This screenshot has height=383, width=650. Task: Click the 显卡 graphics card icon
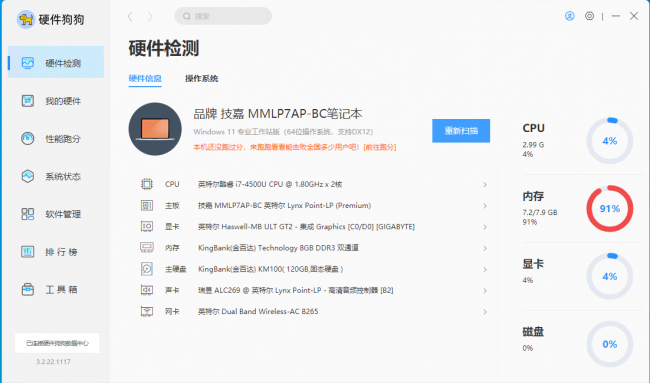pyautogui.click(x=147, y=226)
